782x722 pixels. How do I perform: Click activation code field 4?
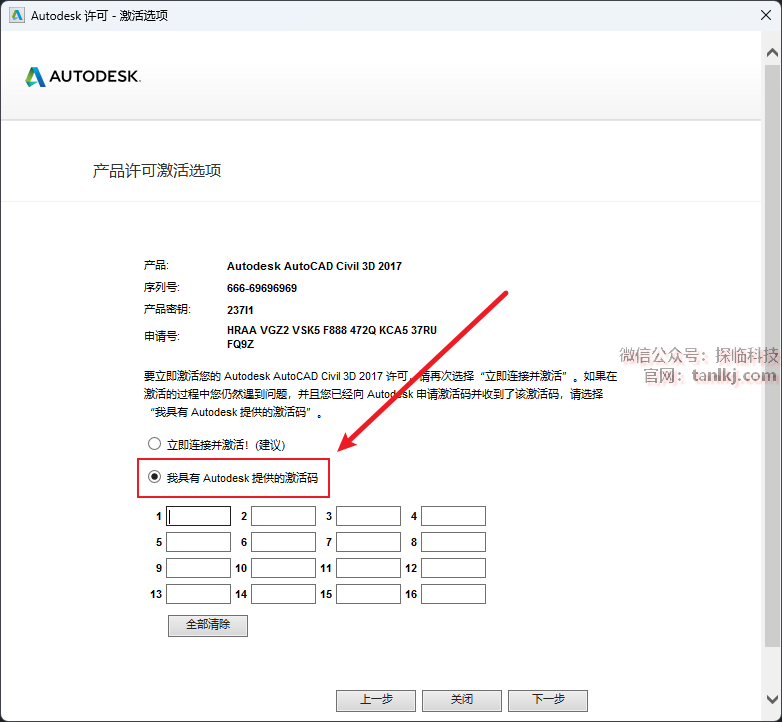pyautogui.click(x=453, y=516)
